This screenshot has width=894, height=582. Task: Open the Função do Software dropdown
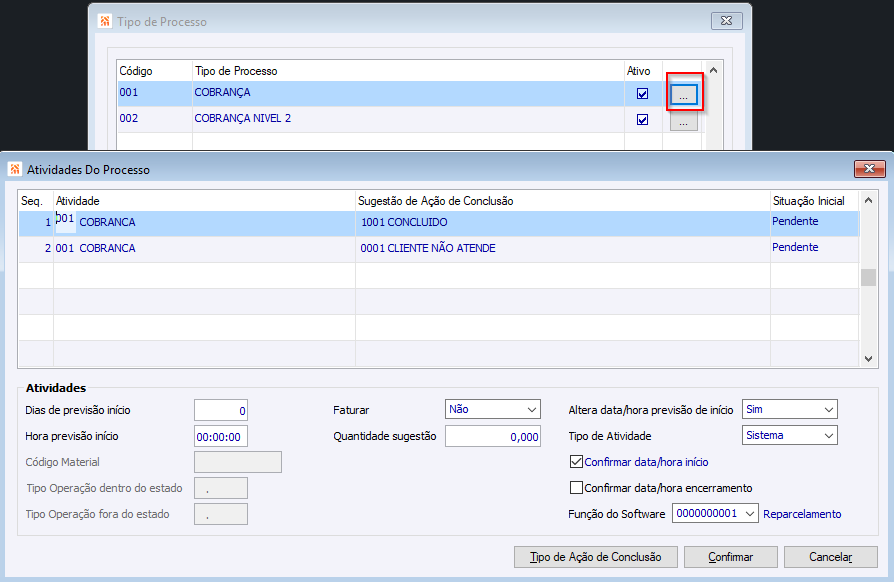(x=715, y=514)
